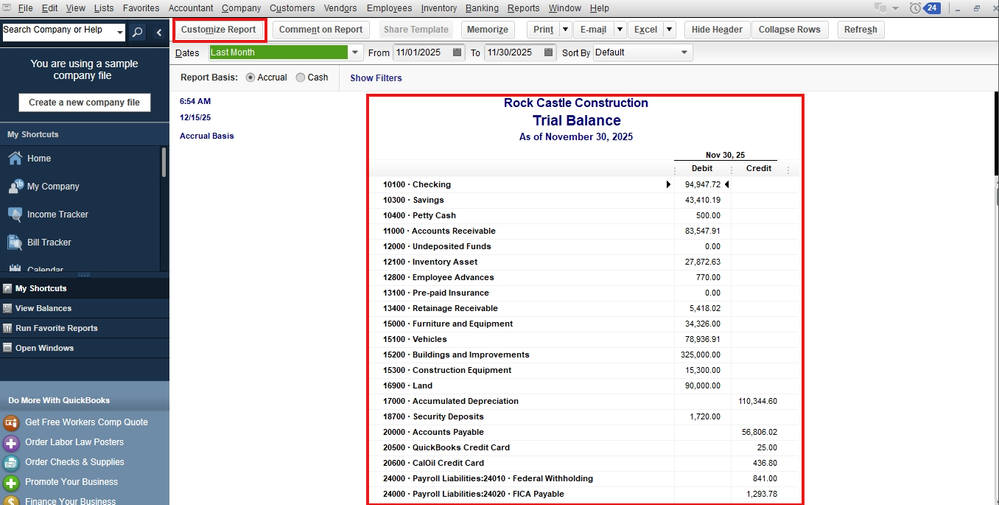The height and width of the screenshot is (505, 999).
Task: Click the search magnifier icon
Action: pyautogui.click(x=137, y=32)
